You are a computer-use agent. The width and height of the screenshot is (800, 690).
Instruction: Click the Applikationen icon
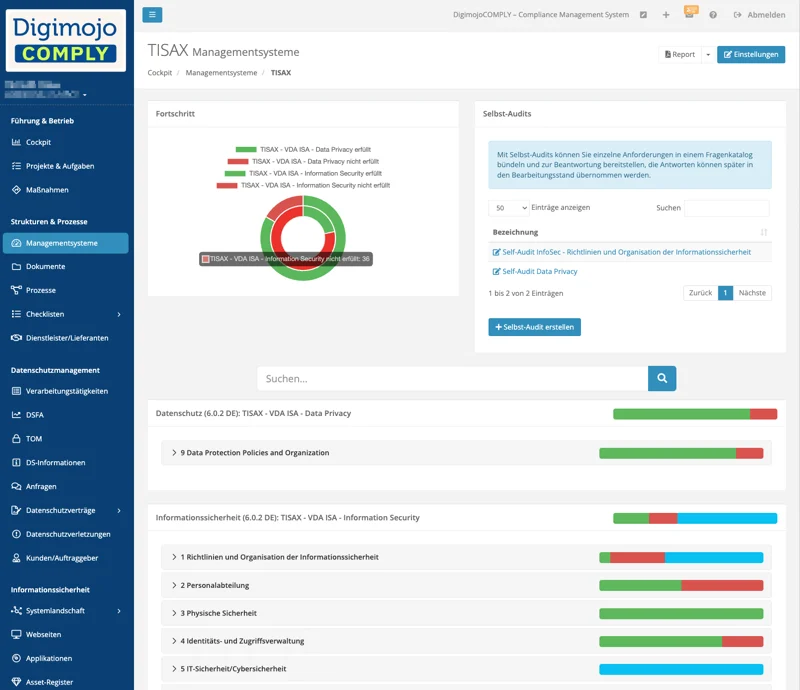tap(16, 658)
